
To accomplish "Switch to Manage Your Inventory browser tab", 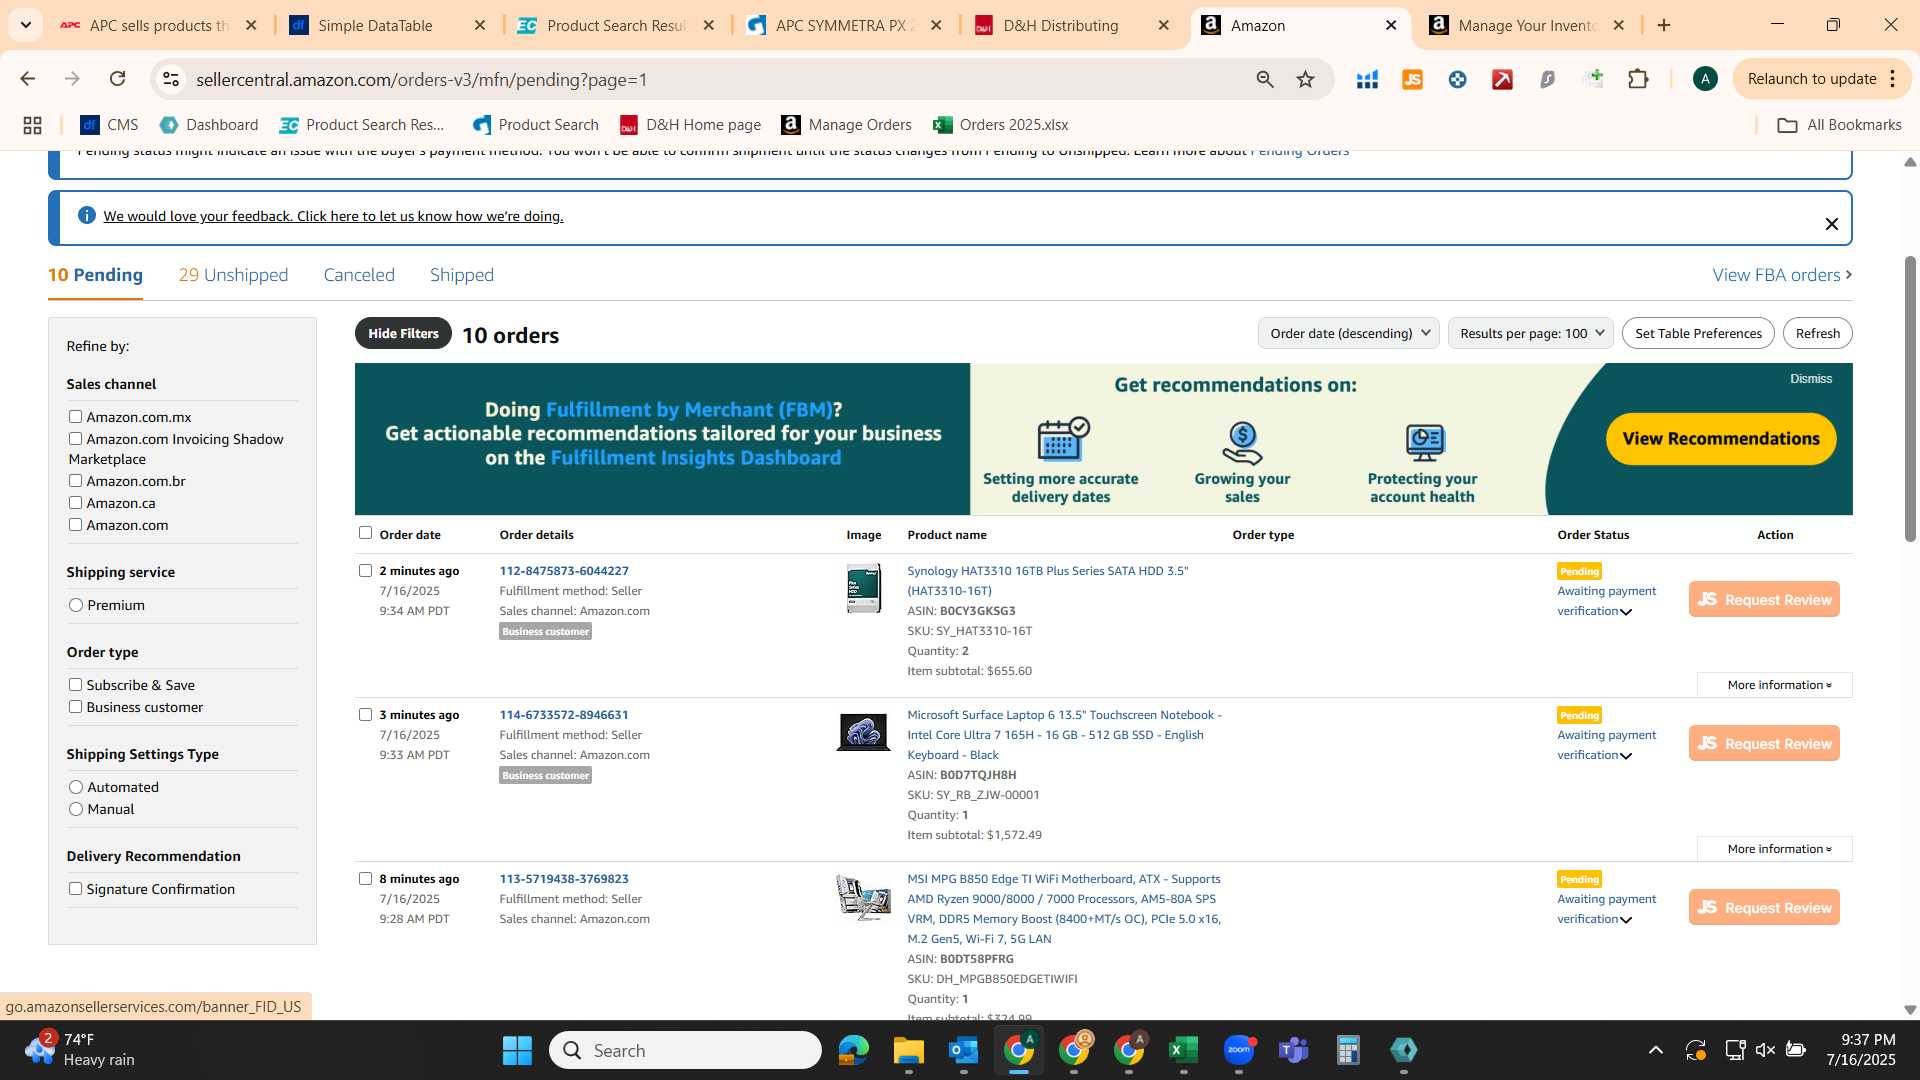I will coord(1527,25).
